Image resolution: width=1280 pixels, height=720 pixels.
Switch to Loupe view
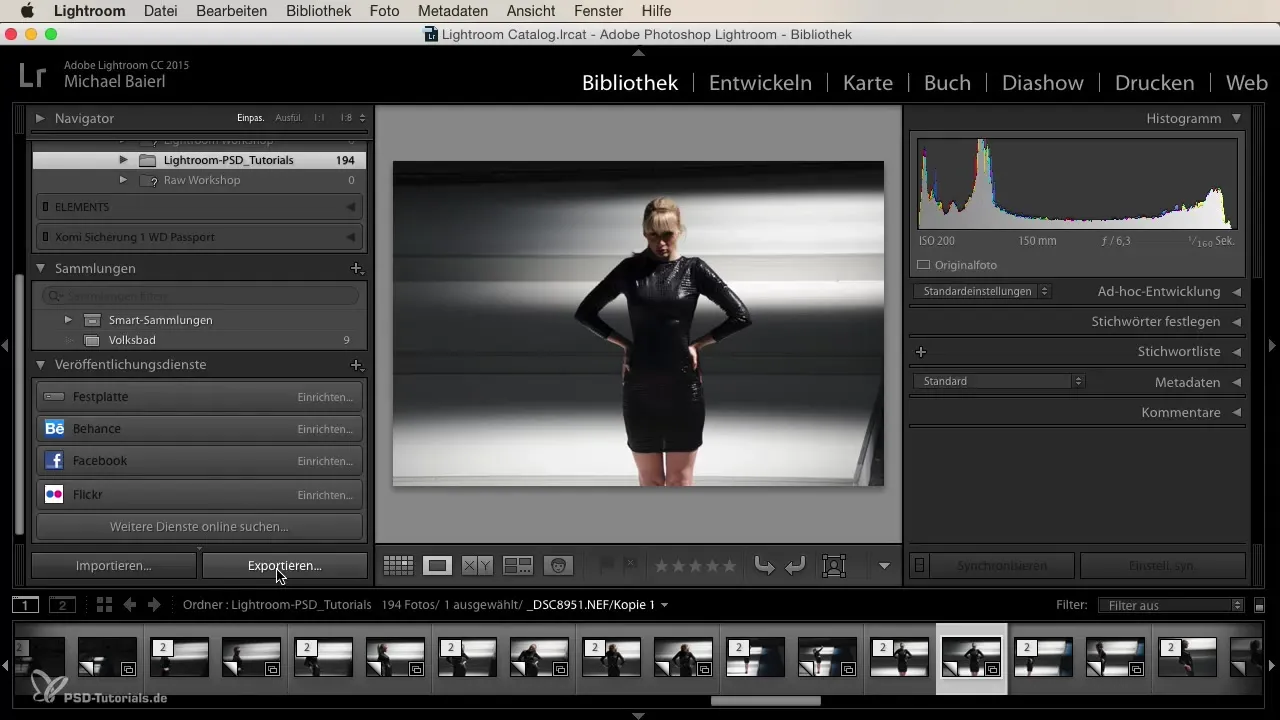point(437,566)
